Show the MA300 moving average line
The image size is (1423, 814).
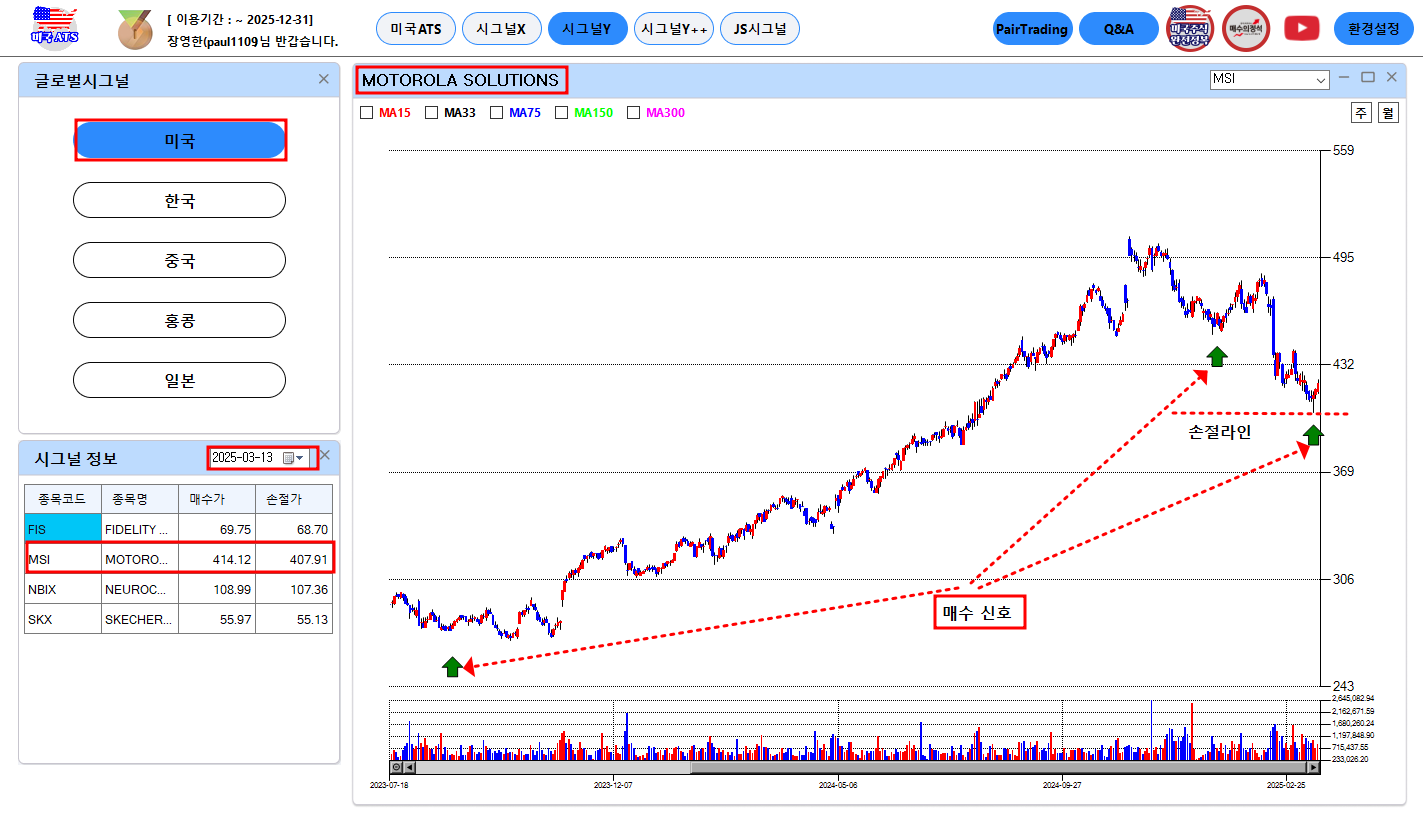[x=633, y=113]
